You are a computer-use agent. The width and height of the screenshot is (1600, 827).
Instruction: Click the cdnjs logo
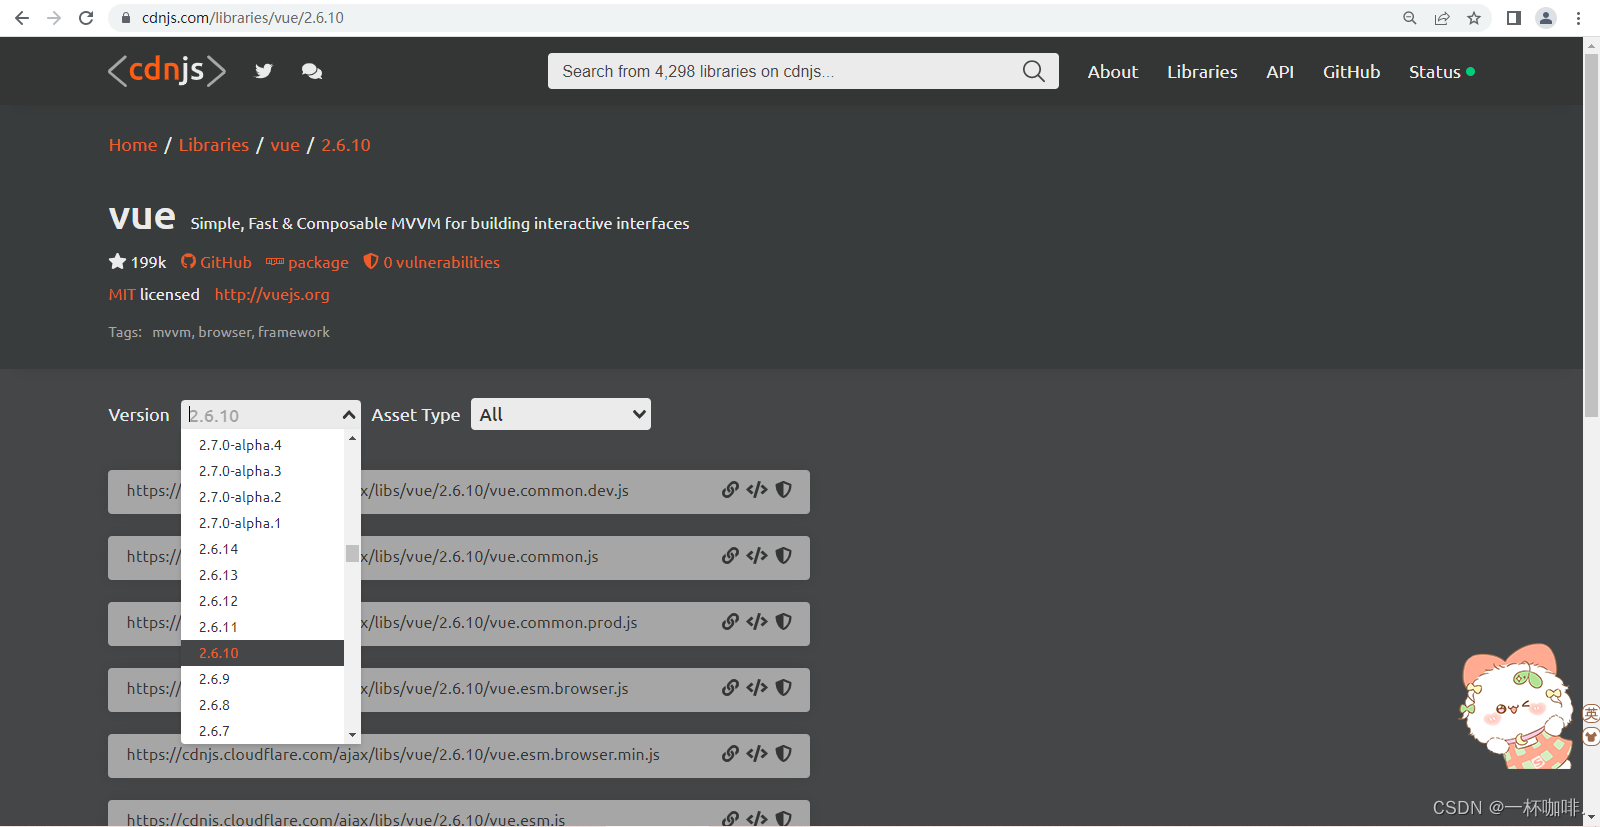(167, 70)
